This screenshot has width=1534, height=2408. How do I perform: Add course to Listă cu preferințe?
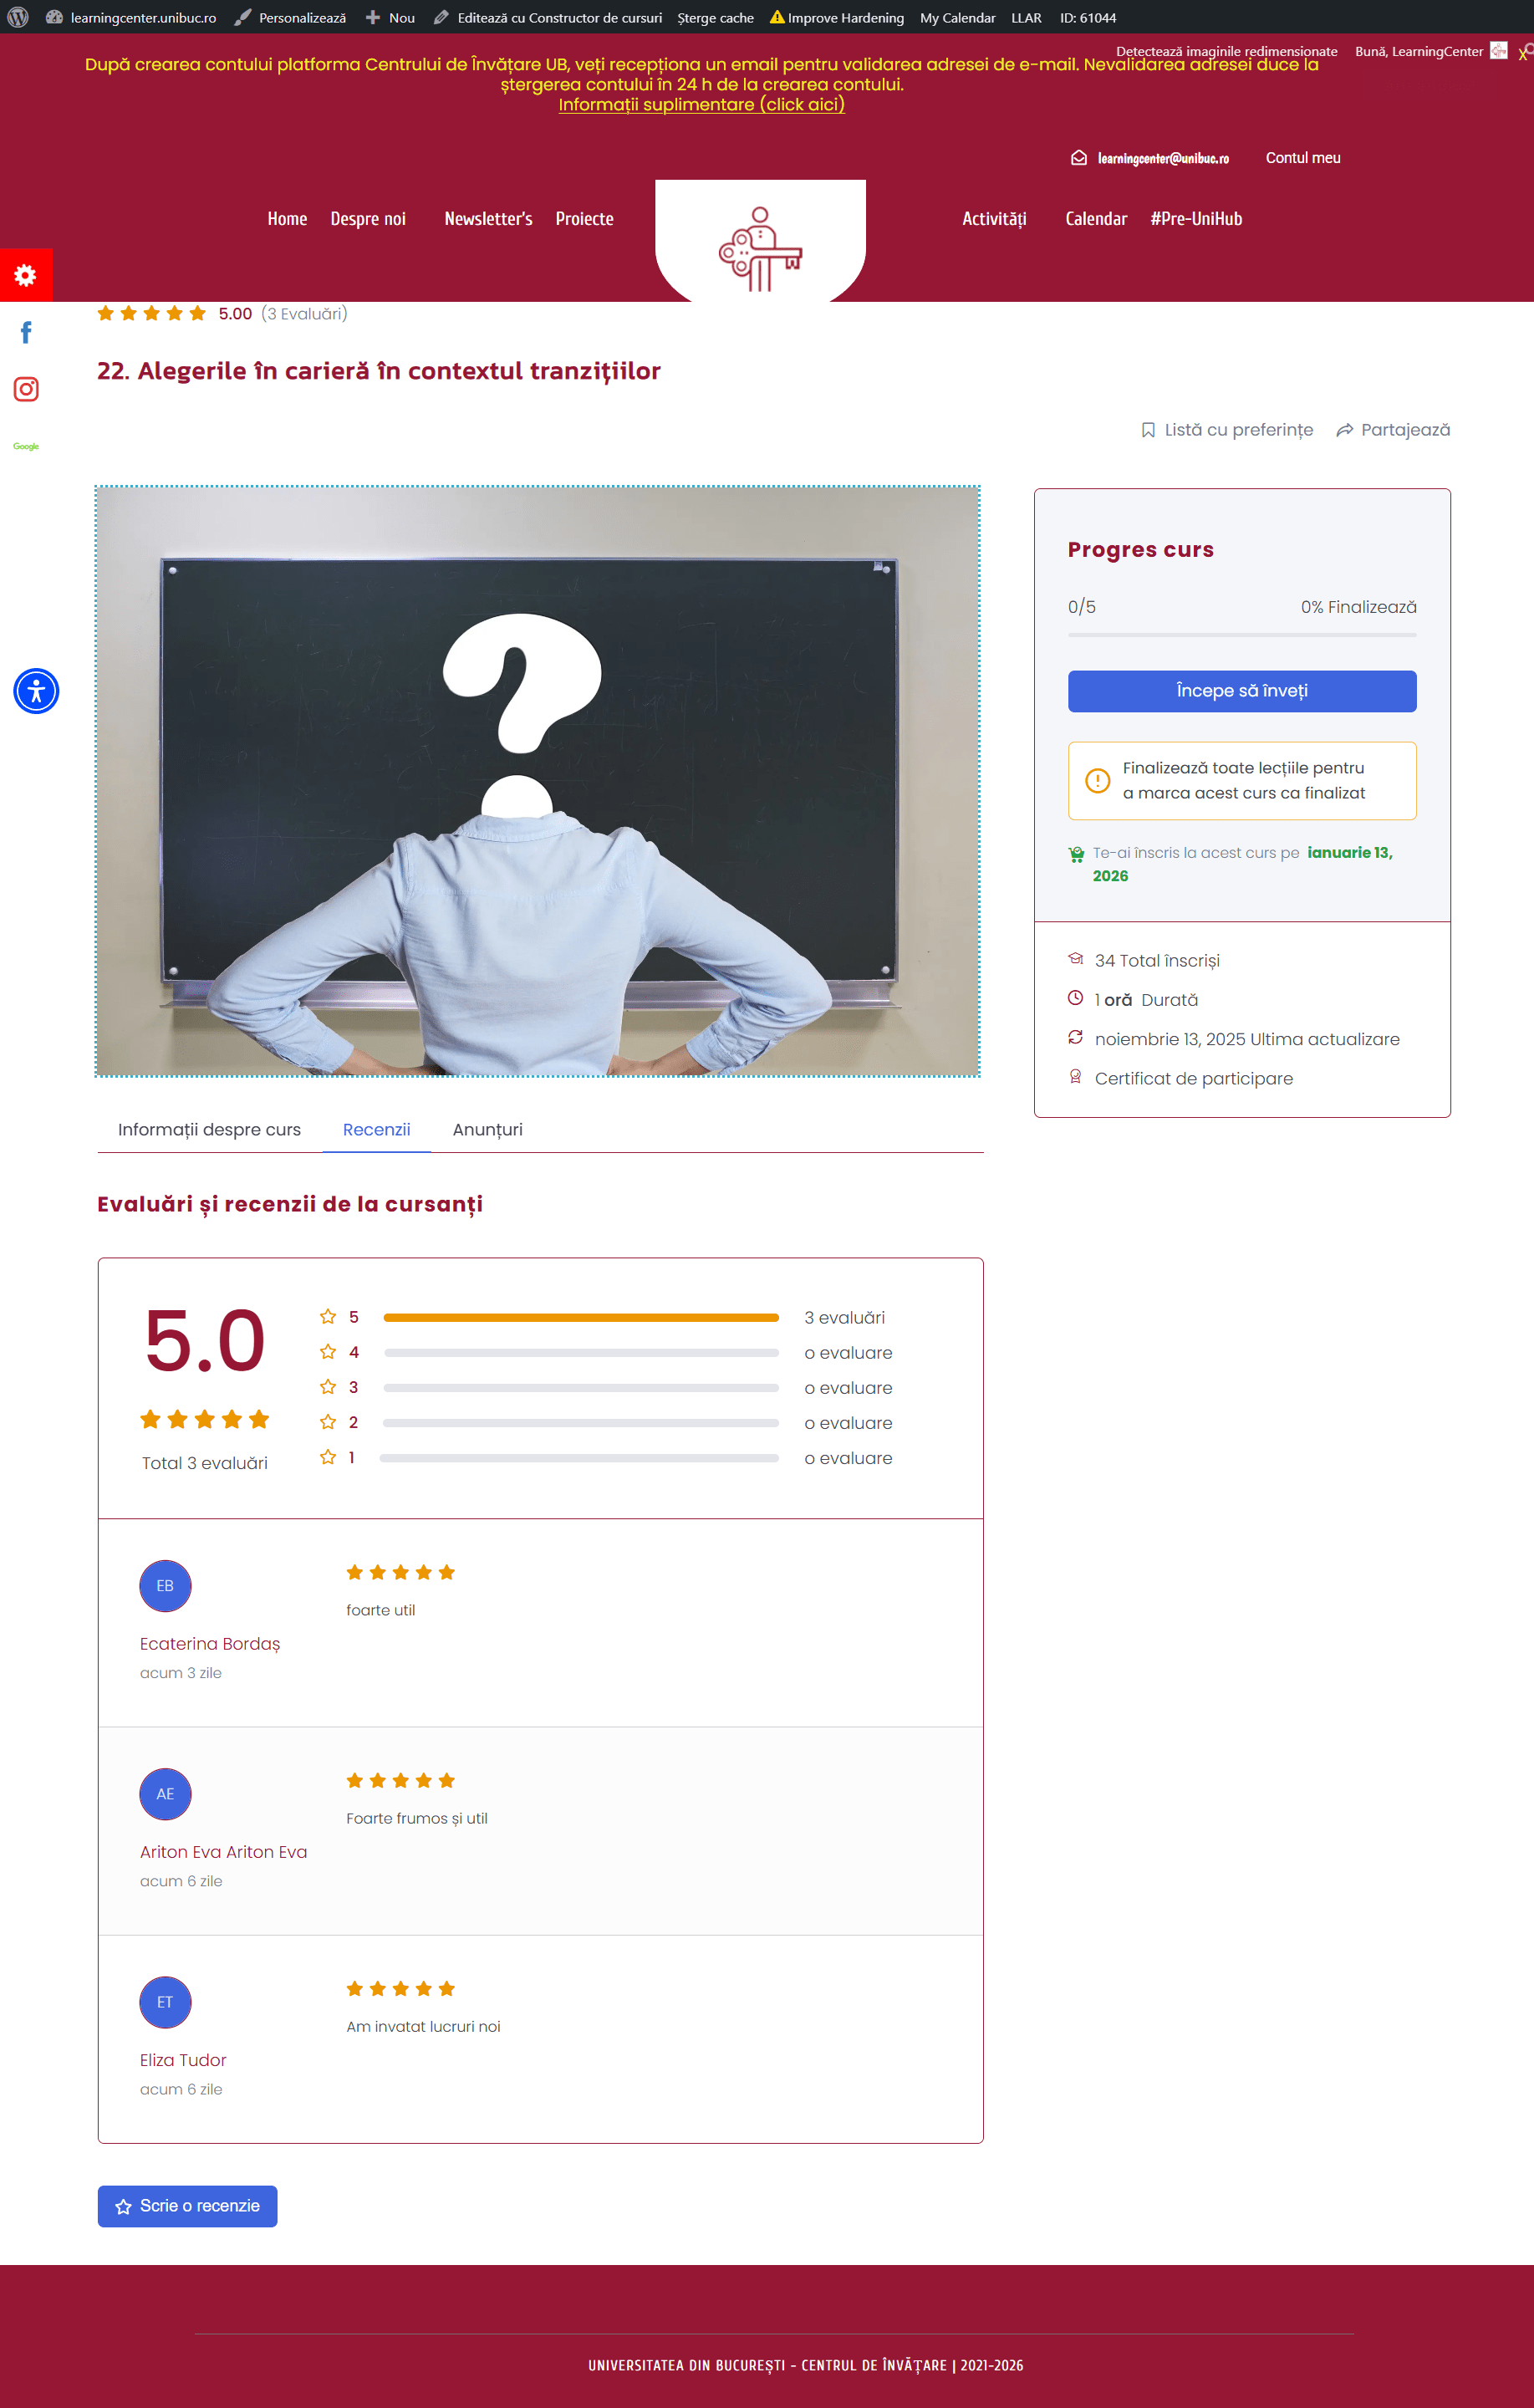(x=1227, y=430)
